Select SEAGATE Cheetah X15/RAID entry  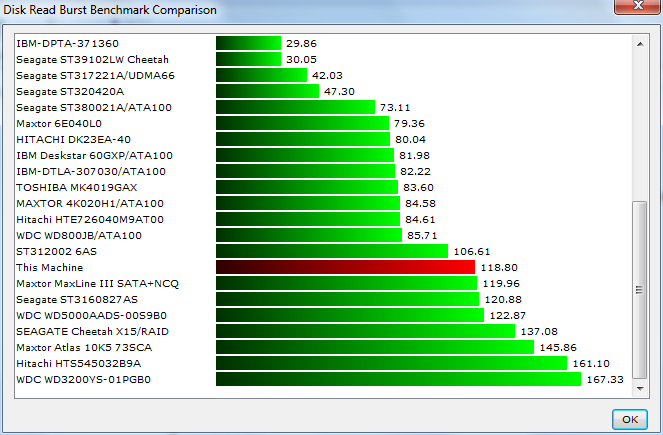coord(92,331)
